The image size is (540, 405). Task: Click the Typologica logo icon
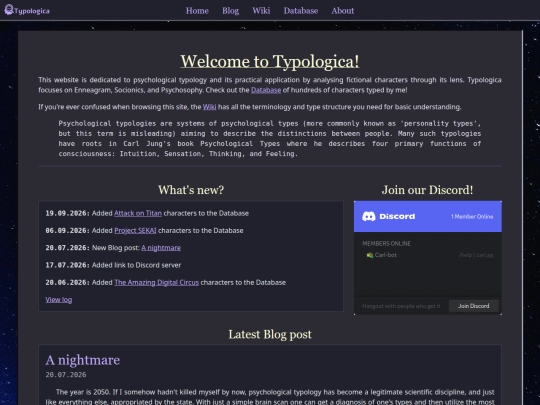[x=9, y=10]
